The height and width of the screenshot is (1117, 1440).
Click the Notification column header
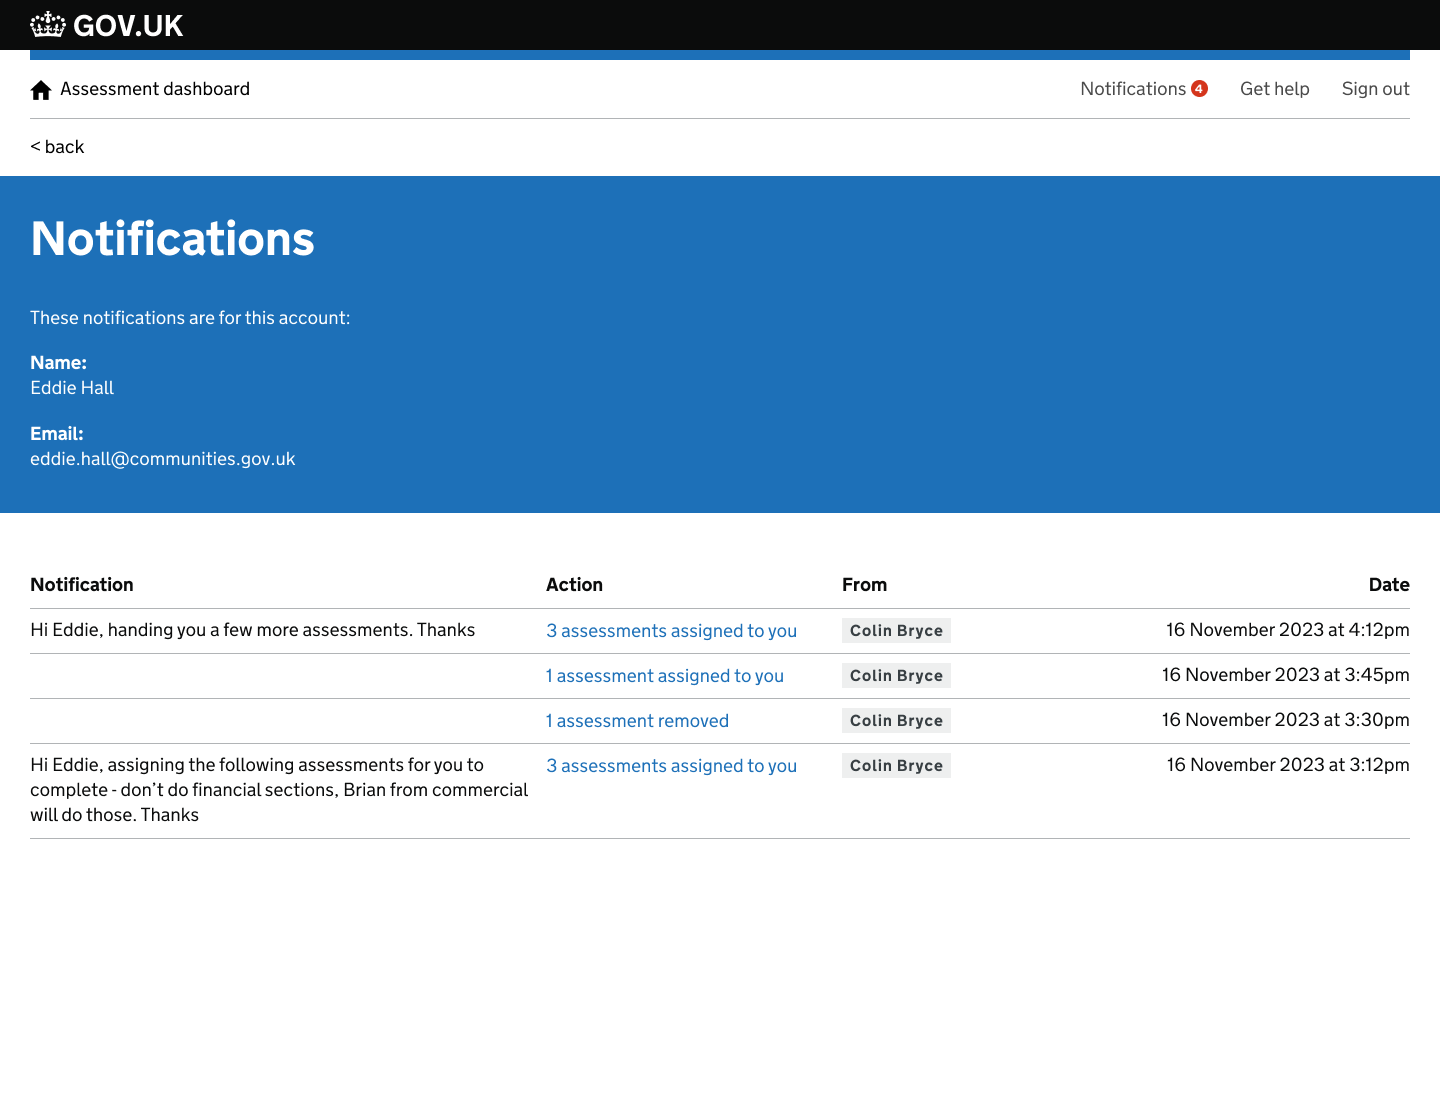82,585
